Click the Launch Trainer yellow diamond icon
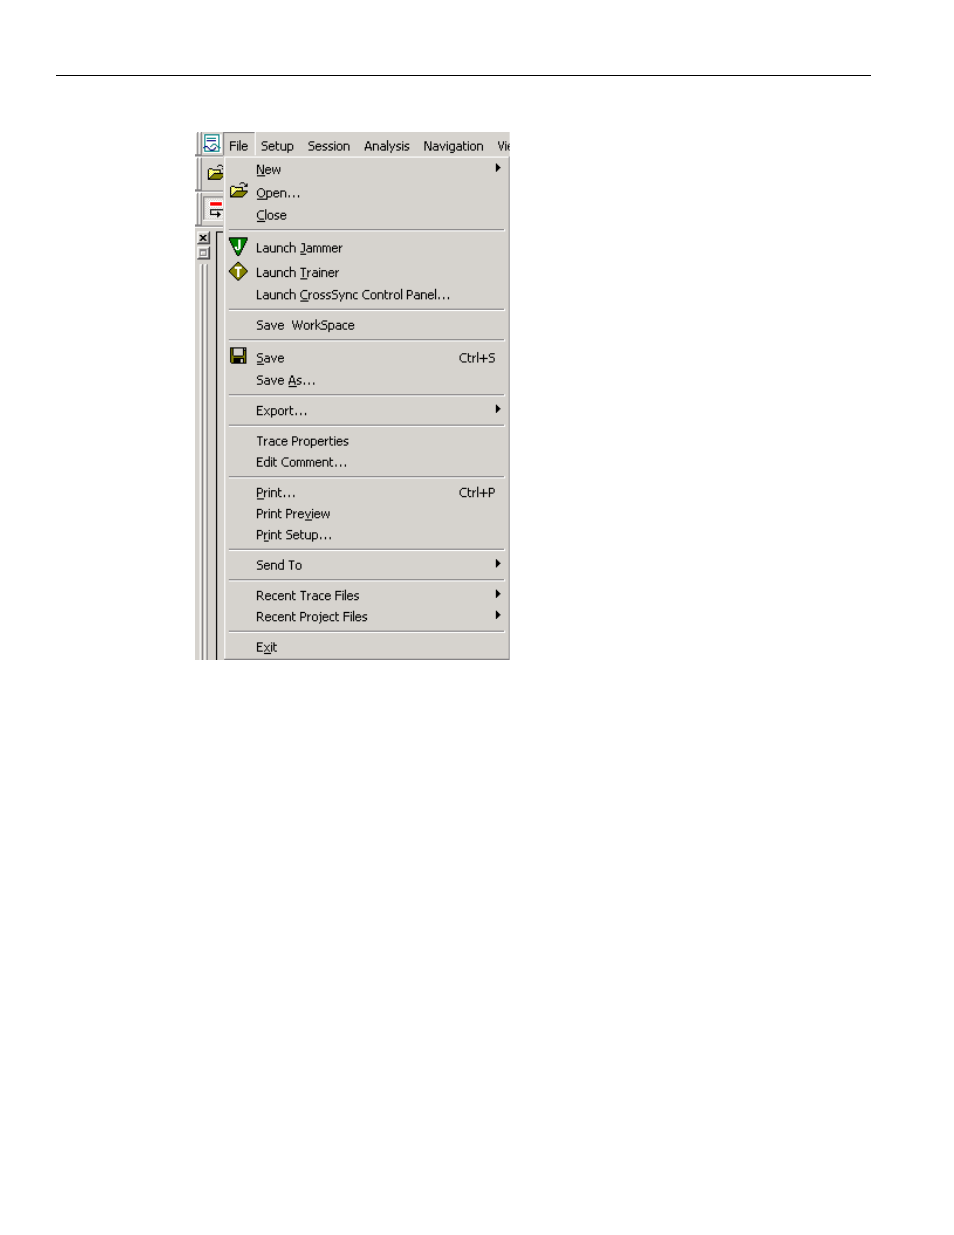Image resolution: width=954 pixels, height=1235 pixels. [238, 271]
